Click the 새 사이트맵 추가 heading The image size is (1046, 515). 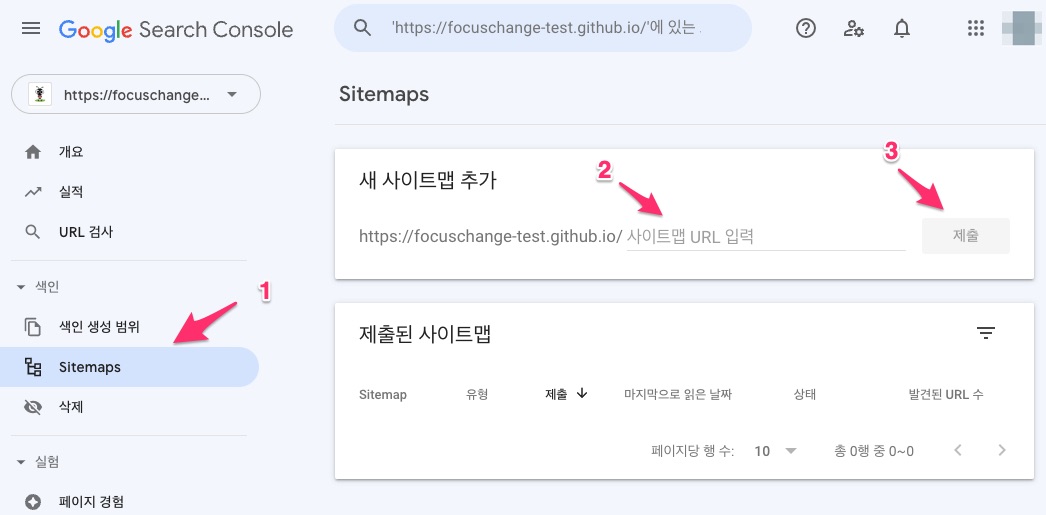428,180
